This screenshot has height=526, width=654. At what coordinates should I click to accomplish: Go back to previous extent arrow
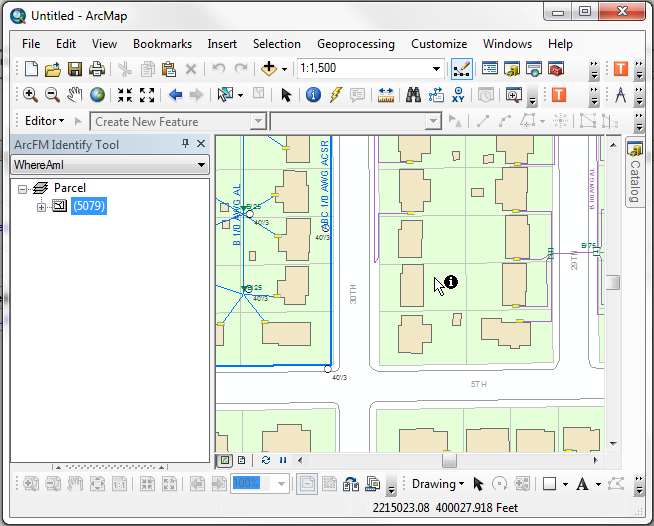[x=176, y=95]
